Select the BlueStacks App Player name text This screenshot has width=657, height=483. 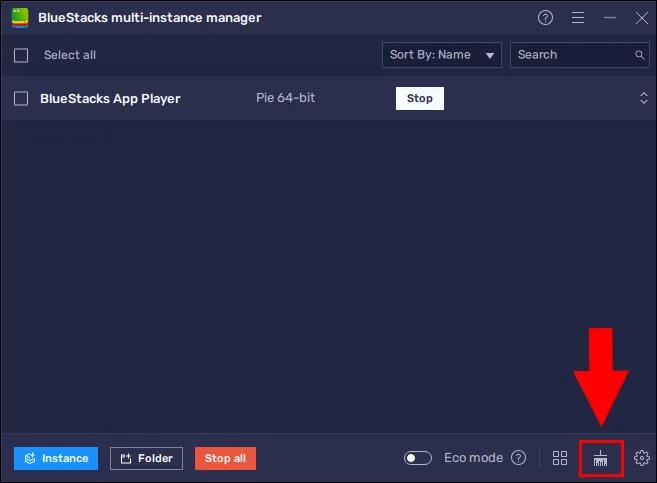click(110, 99)
